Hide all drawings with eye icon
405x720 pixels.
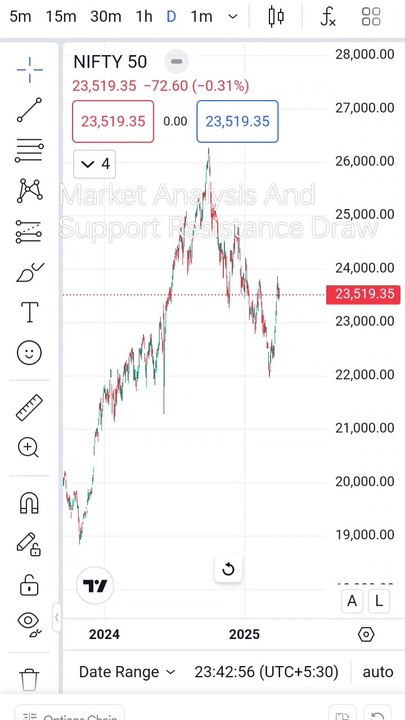tap(29, 624)
